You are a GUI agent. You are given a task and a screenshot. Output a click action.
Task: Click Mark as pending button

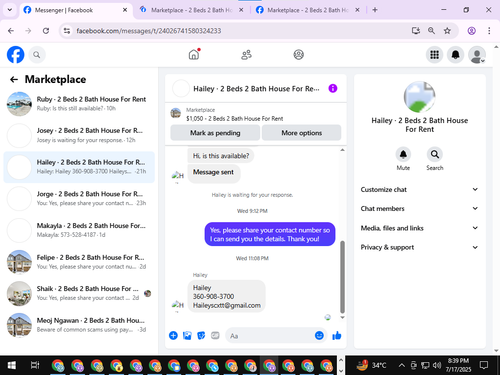[x=215, y=133]
